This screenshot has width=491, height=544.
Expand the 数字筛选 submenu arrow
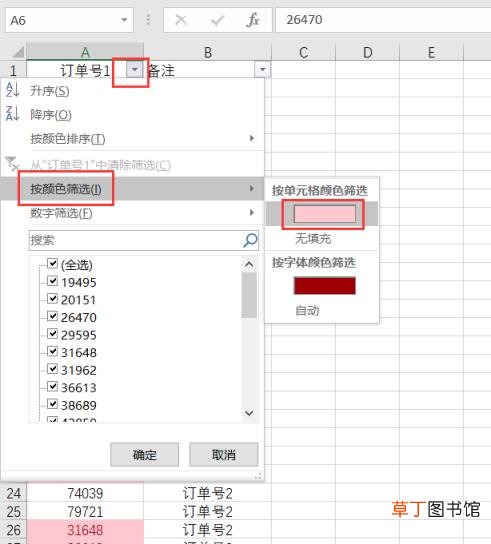tap(252, 212)
